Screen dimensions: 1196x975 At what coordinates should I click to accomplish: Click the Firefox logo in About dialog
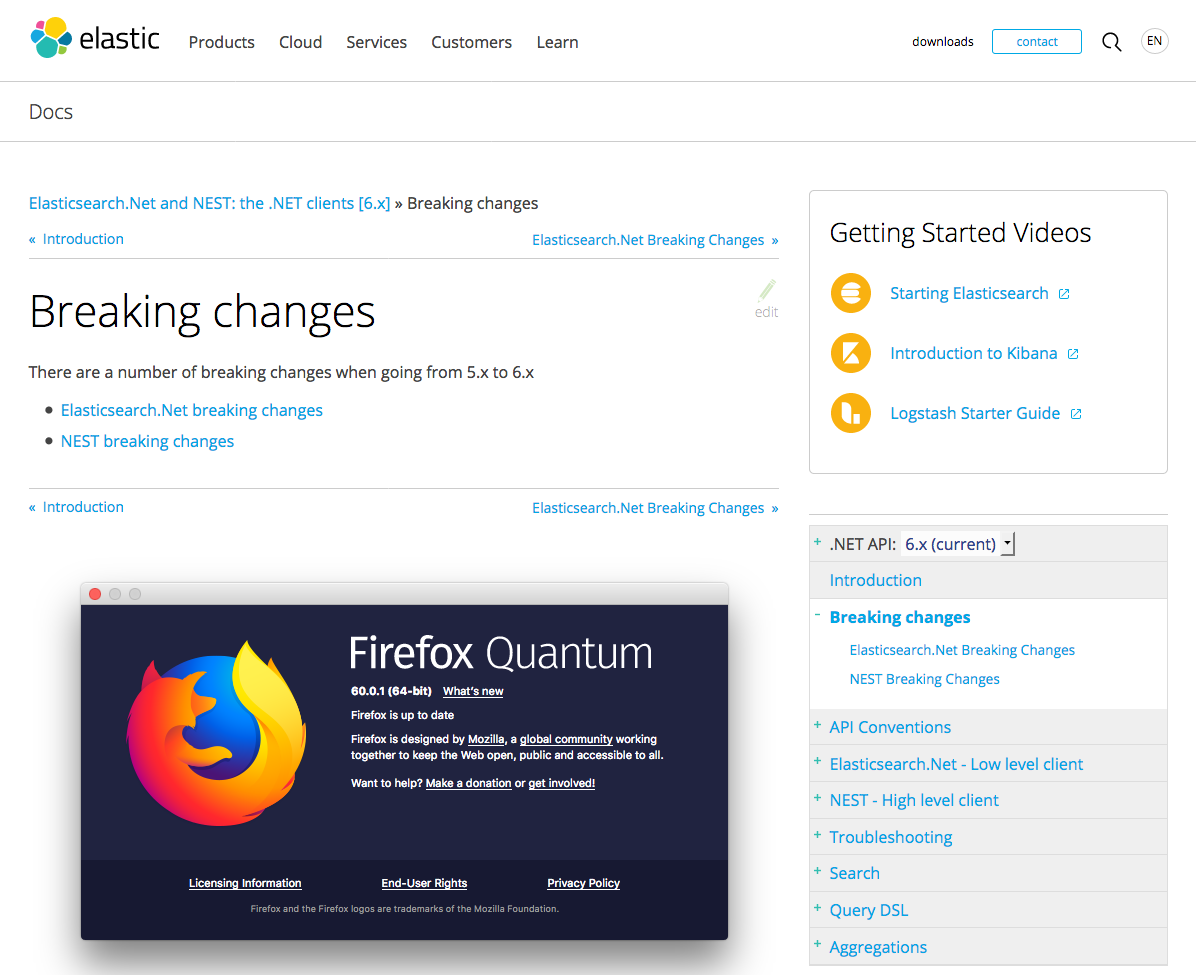pos(217,734)
